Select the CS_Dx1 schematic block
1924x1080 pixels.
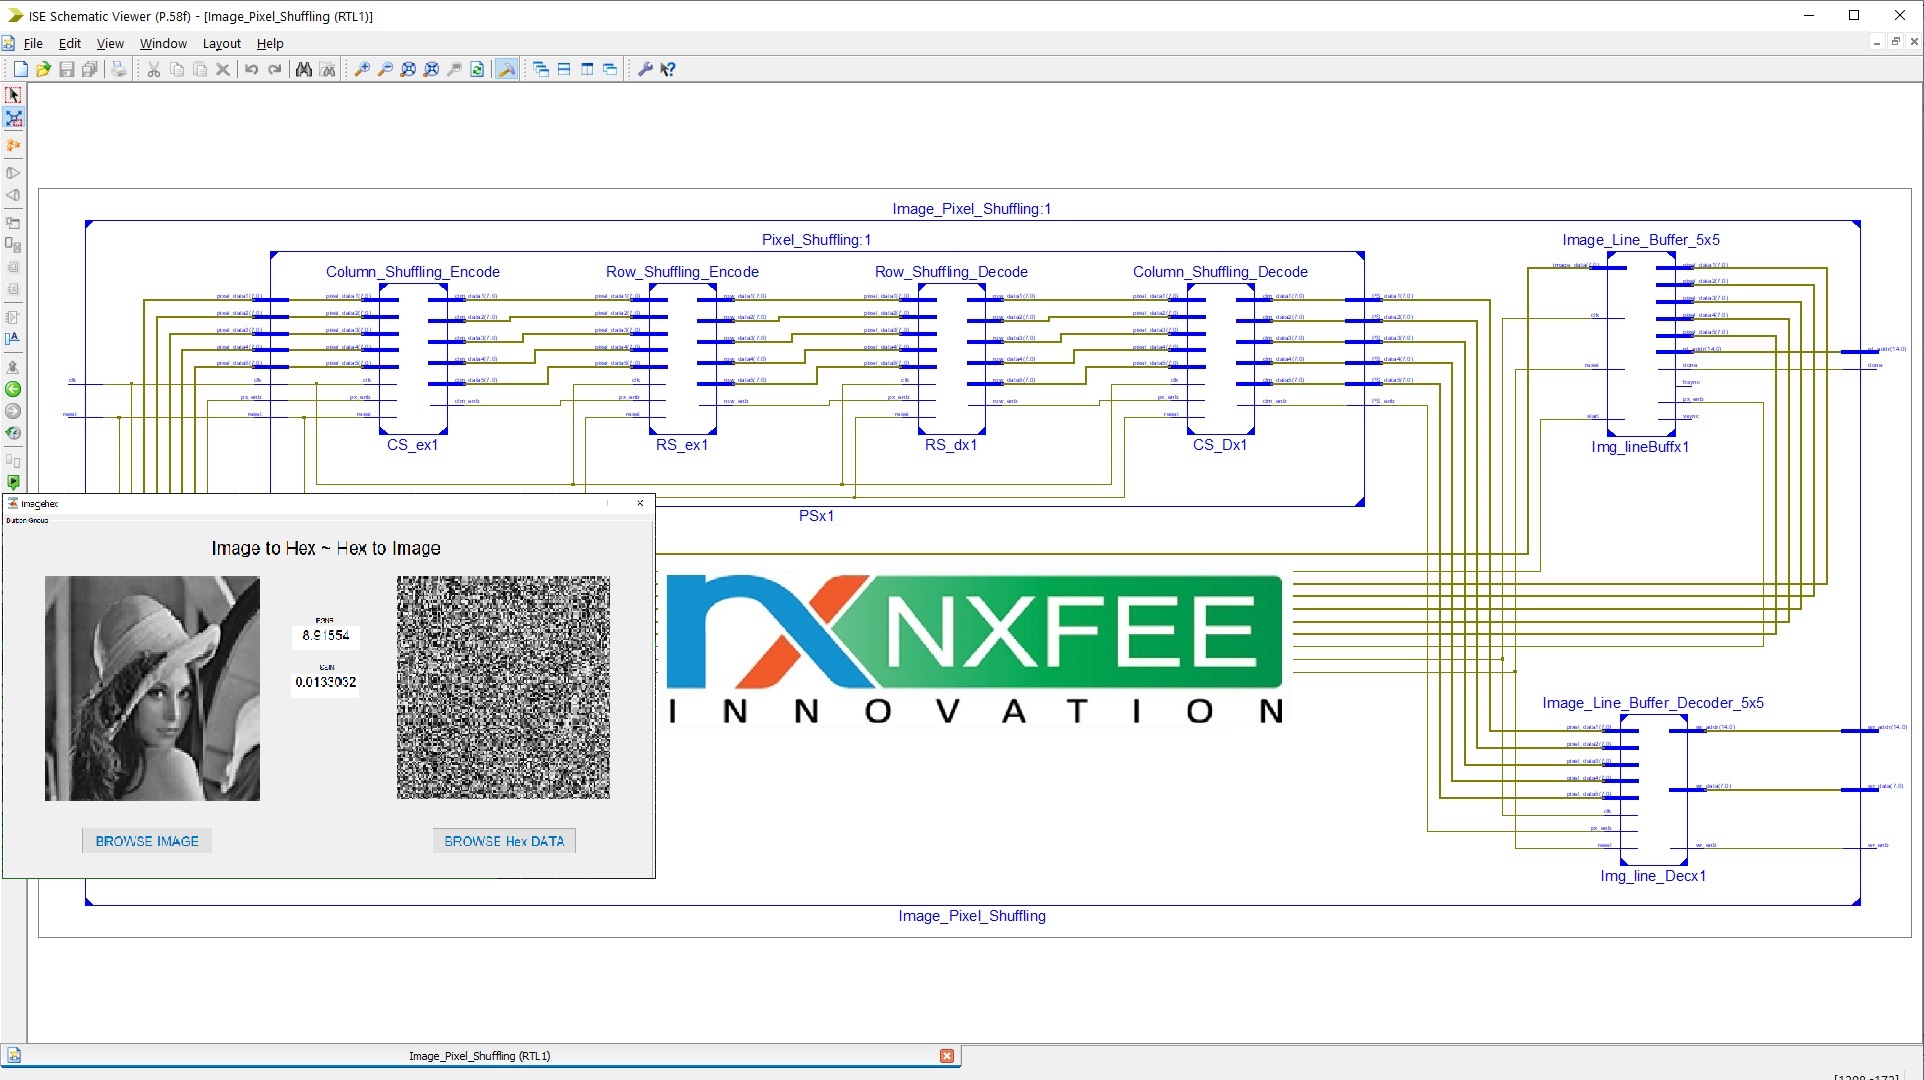pos(1220,358)
